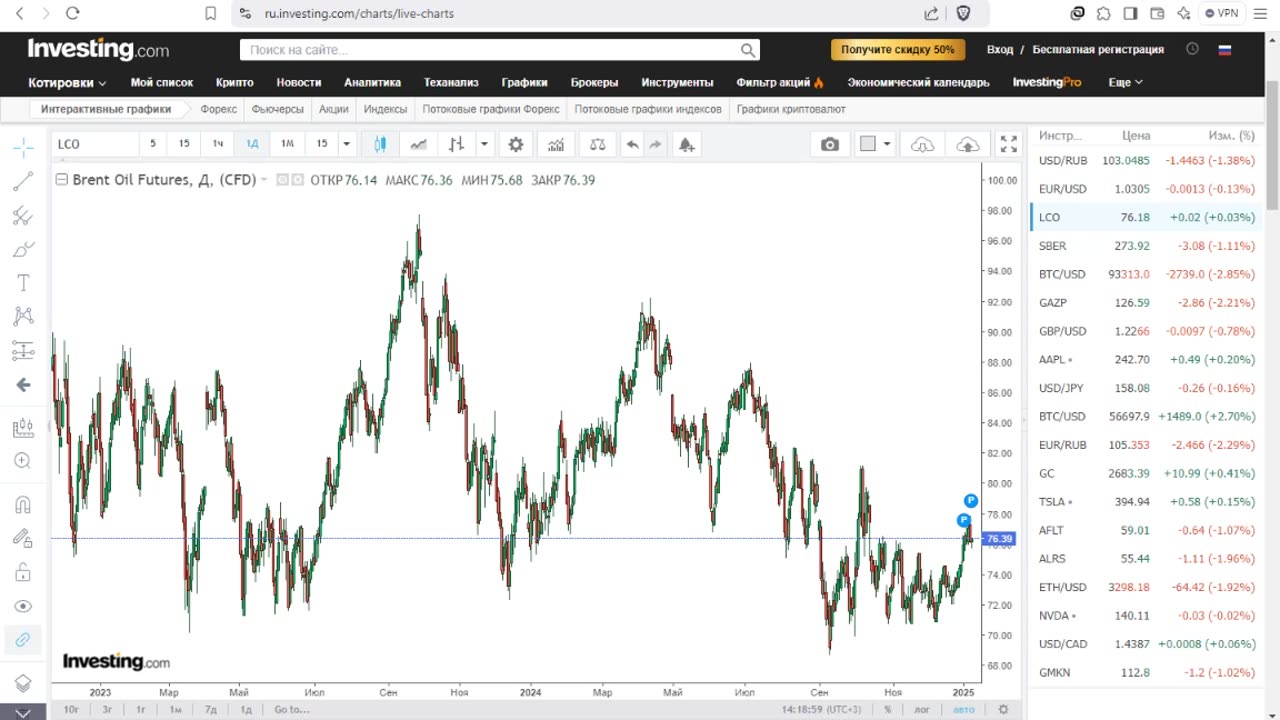Viewport: 1280px width, 720px height.
Task: Toggle fullscreen chart mode
Action: [1009, 144]
